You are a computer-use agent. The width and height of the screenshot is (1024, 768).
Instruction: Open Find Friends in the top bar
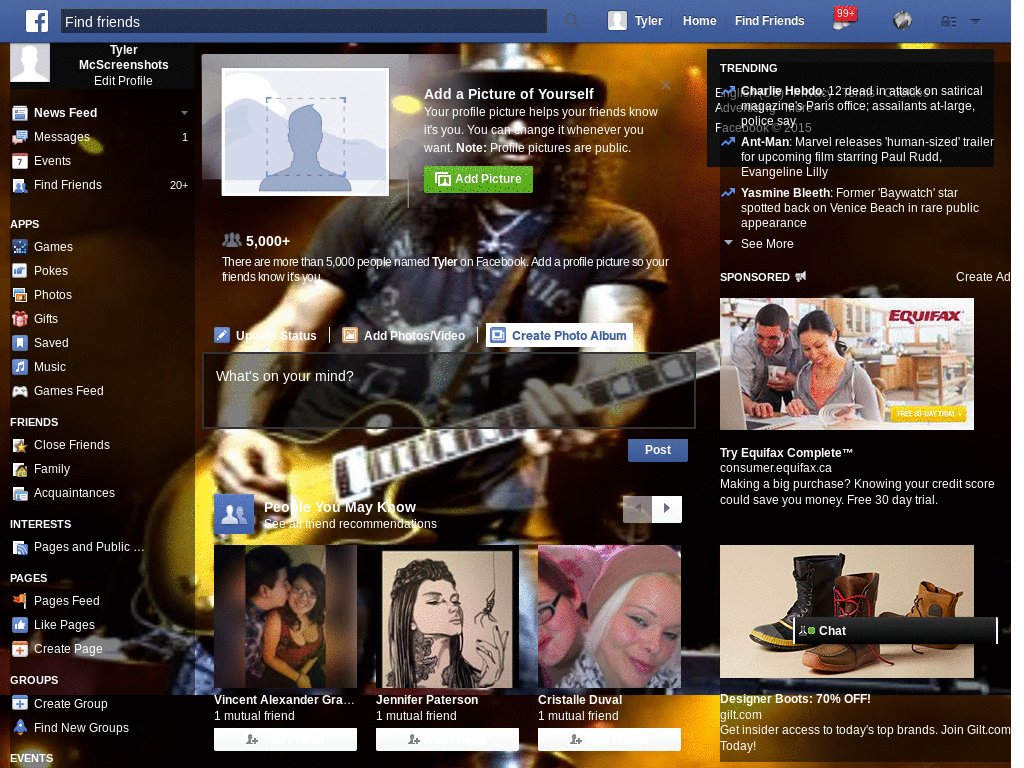769,21
